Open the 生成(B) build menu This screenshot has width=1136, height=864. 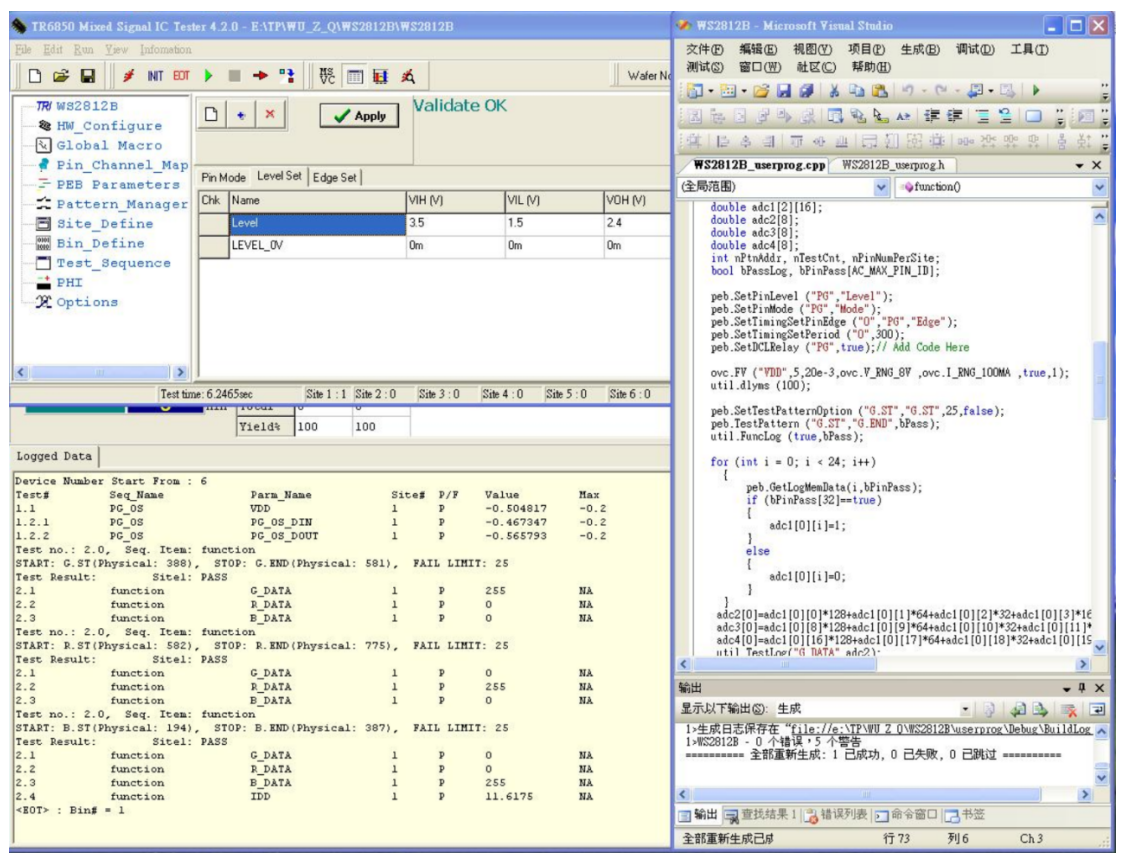pos(919,50)
